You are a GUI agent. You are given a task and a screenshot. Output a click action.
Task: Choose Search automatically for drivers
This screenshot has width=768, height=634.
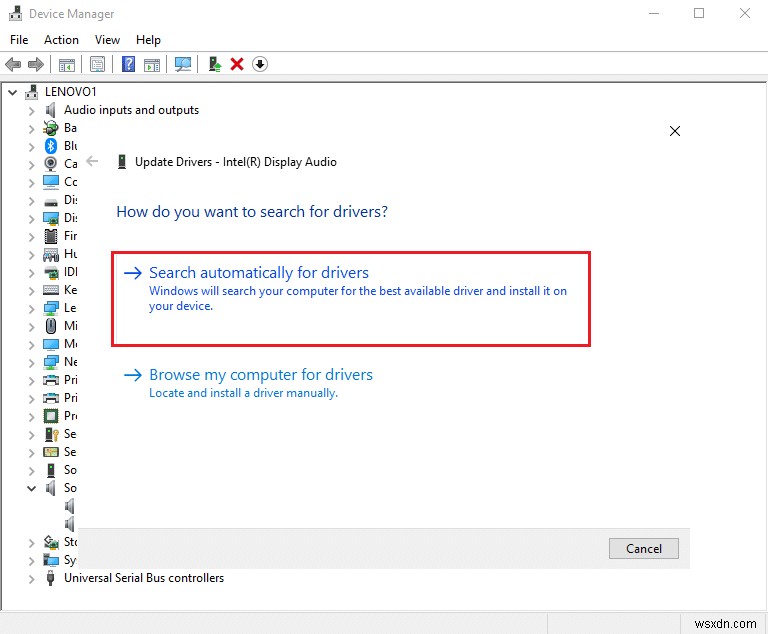point(259,273)
